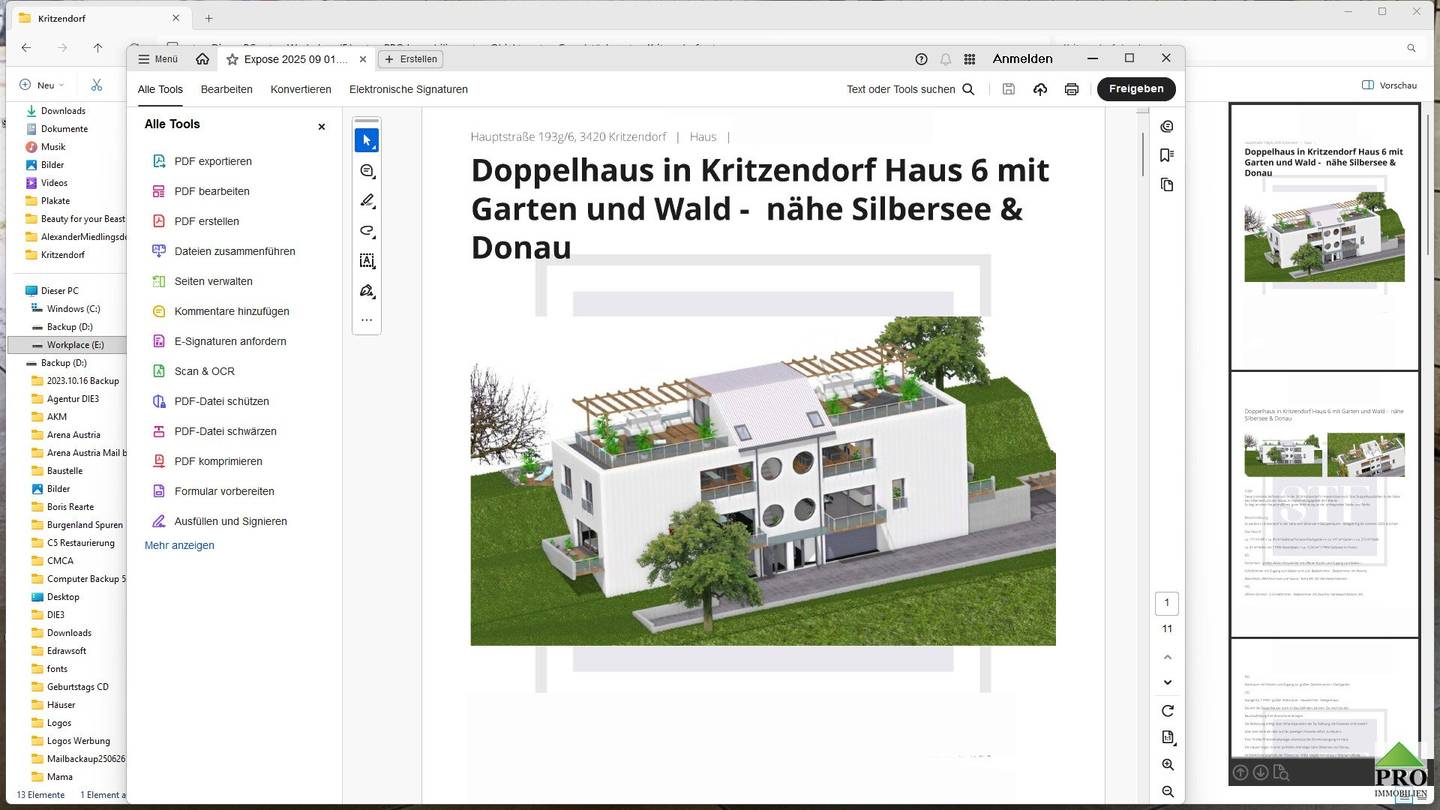Open Scan & OCR tool
Viewport: 1440px width, 810px height.
[x=204, y=371]
